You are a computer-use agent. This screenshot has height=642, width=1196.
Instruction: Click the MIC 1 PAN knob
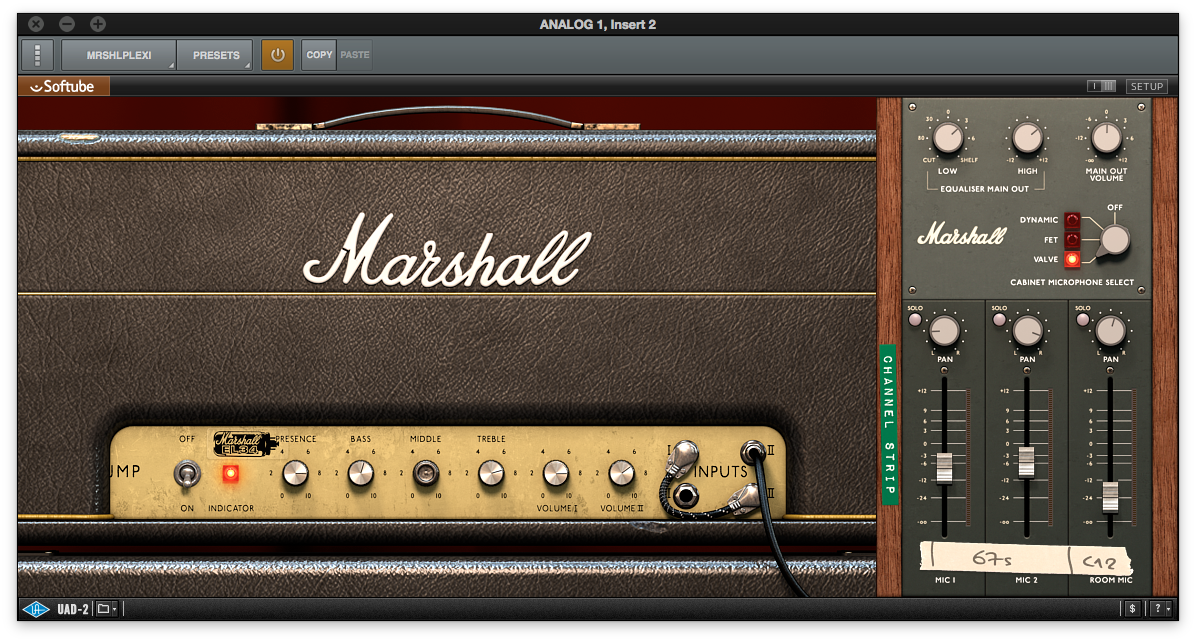pyautogui.click(x=944, y=331)
